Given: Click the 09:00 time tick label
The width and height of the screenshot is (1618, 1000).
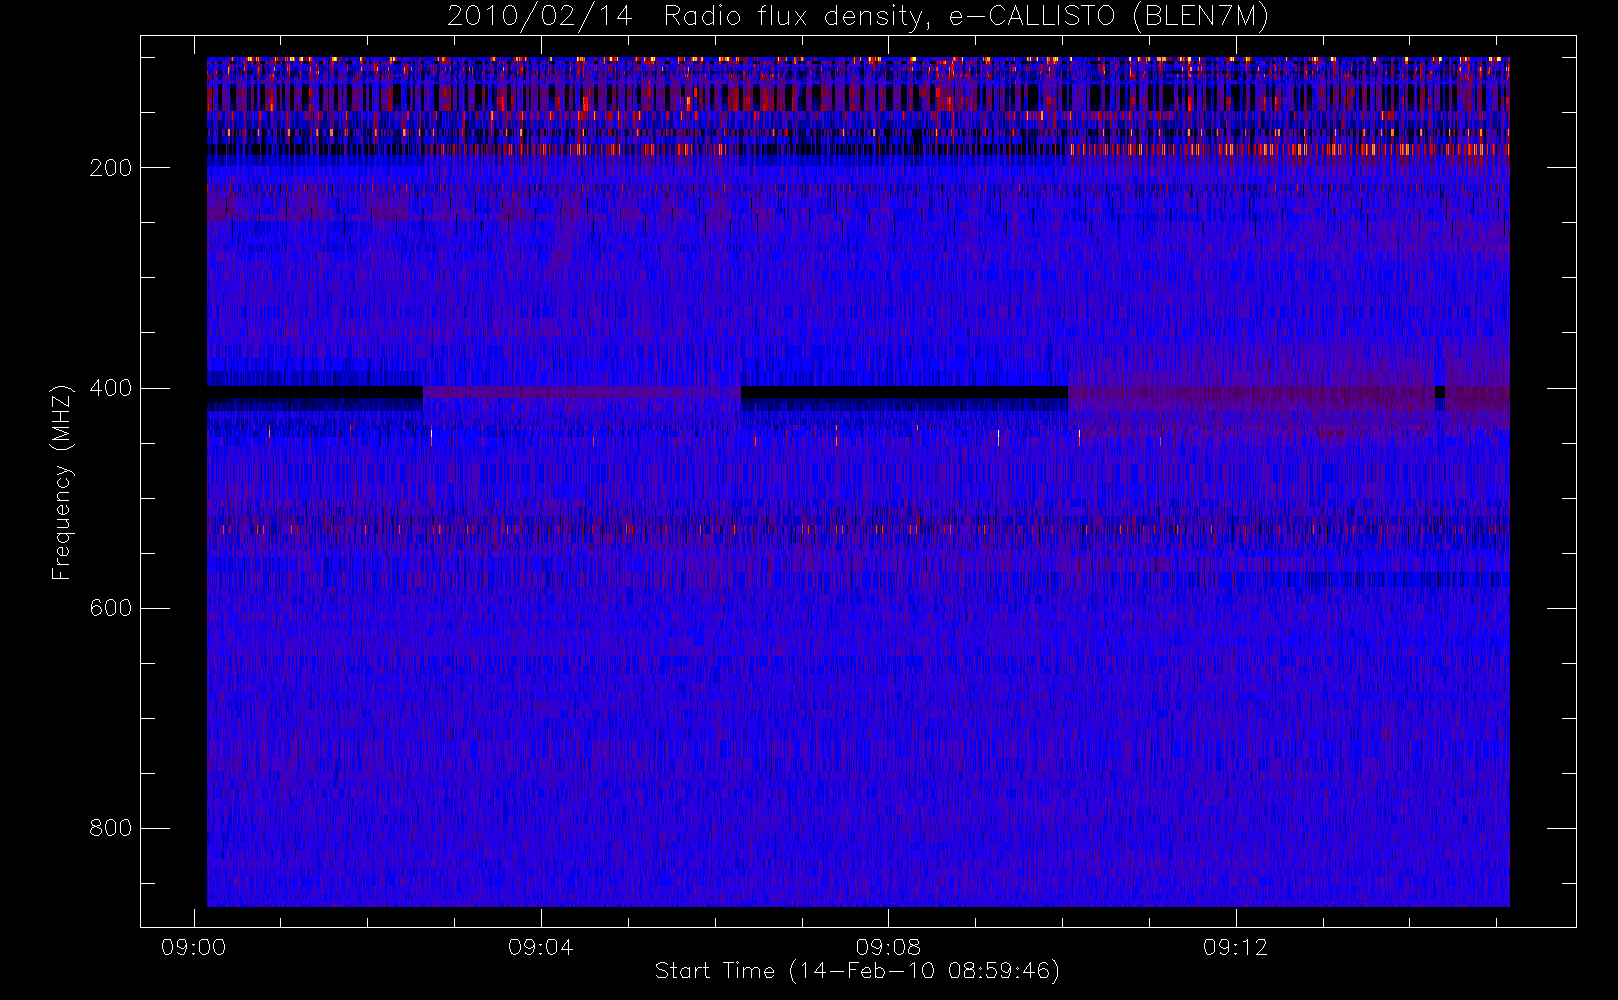Looking at the screenshot, I should [x=193, y=947].
